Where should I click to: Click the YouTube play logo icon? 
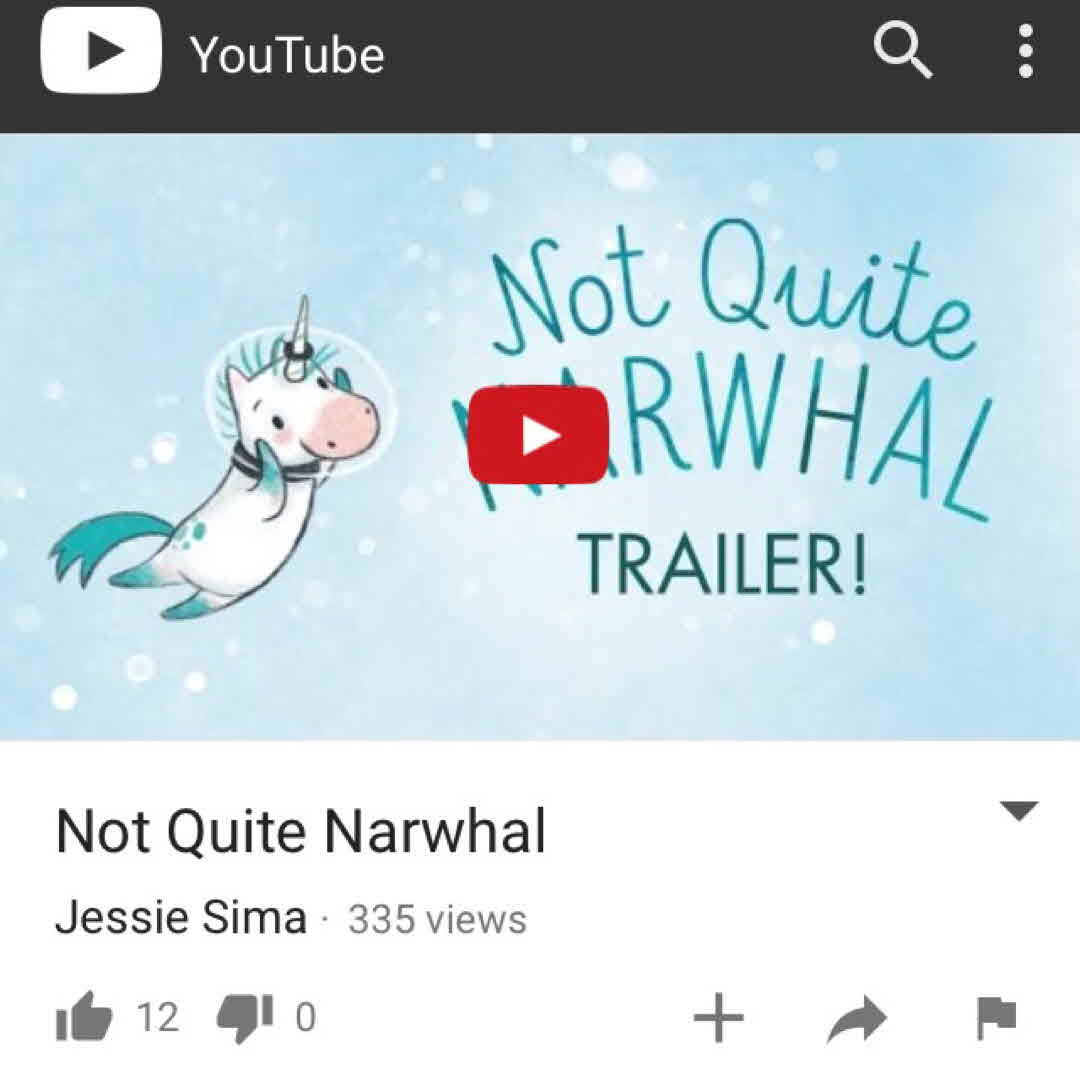coord(101,50)
